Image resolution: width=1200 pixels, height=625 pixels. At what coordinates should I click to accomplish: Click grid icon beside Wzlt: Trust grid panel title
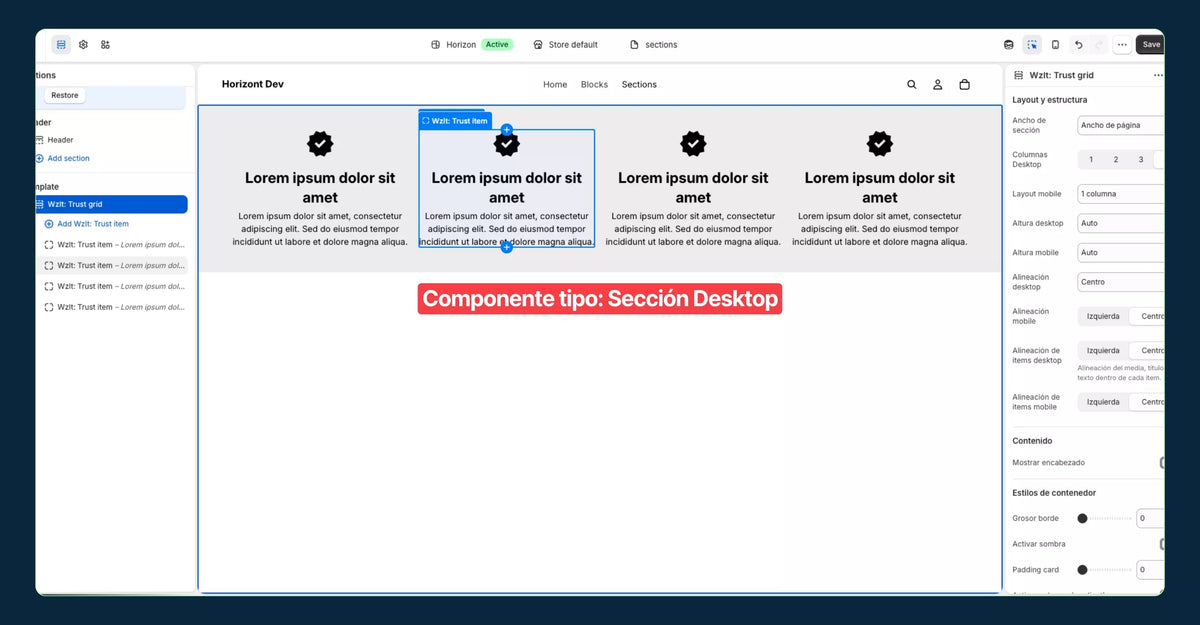point(1019,76)
